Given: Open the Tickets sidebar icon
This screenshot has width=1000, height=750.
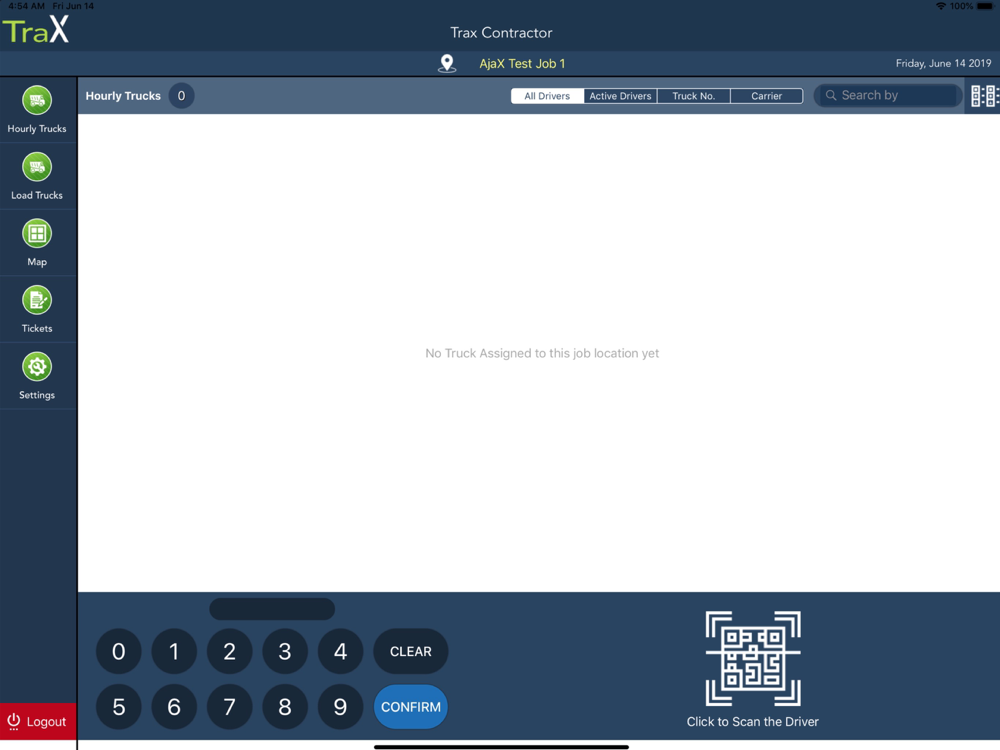Looking at the screenshot, I should (37, 300).
